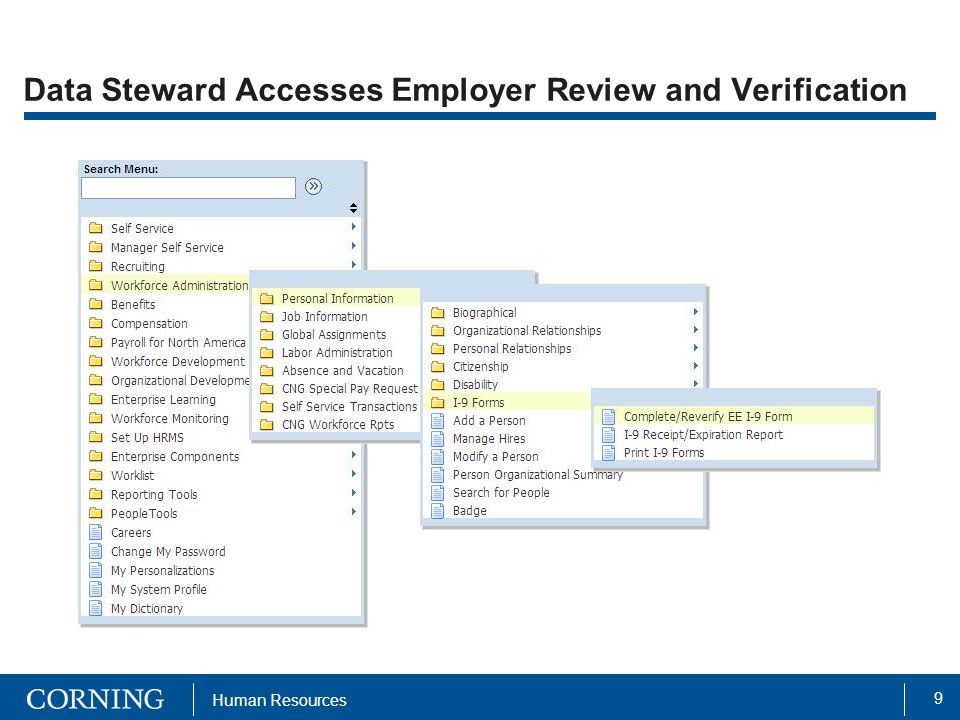The image size is (960, 720).
Task: Click the Payroll for North America folder icon
Action: [x=96, y=342]
